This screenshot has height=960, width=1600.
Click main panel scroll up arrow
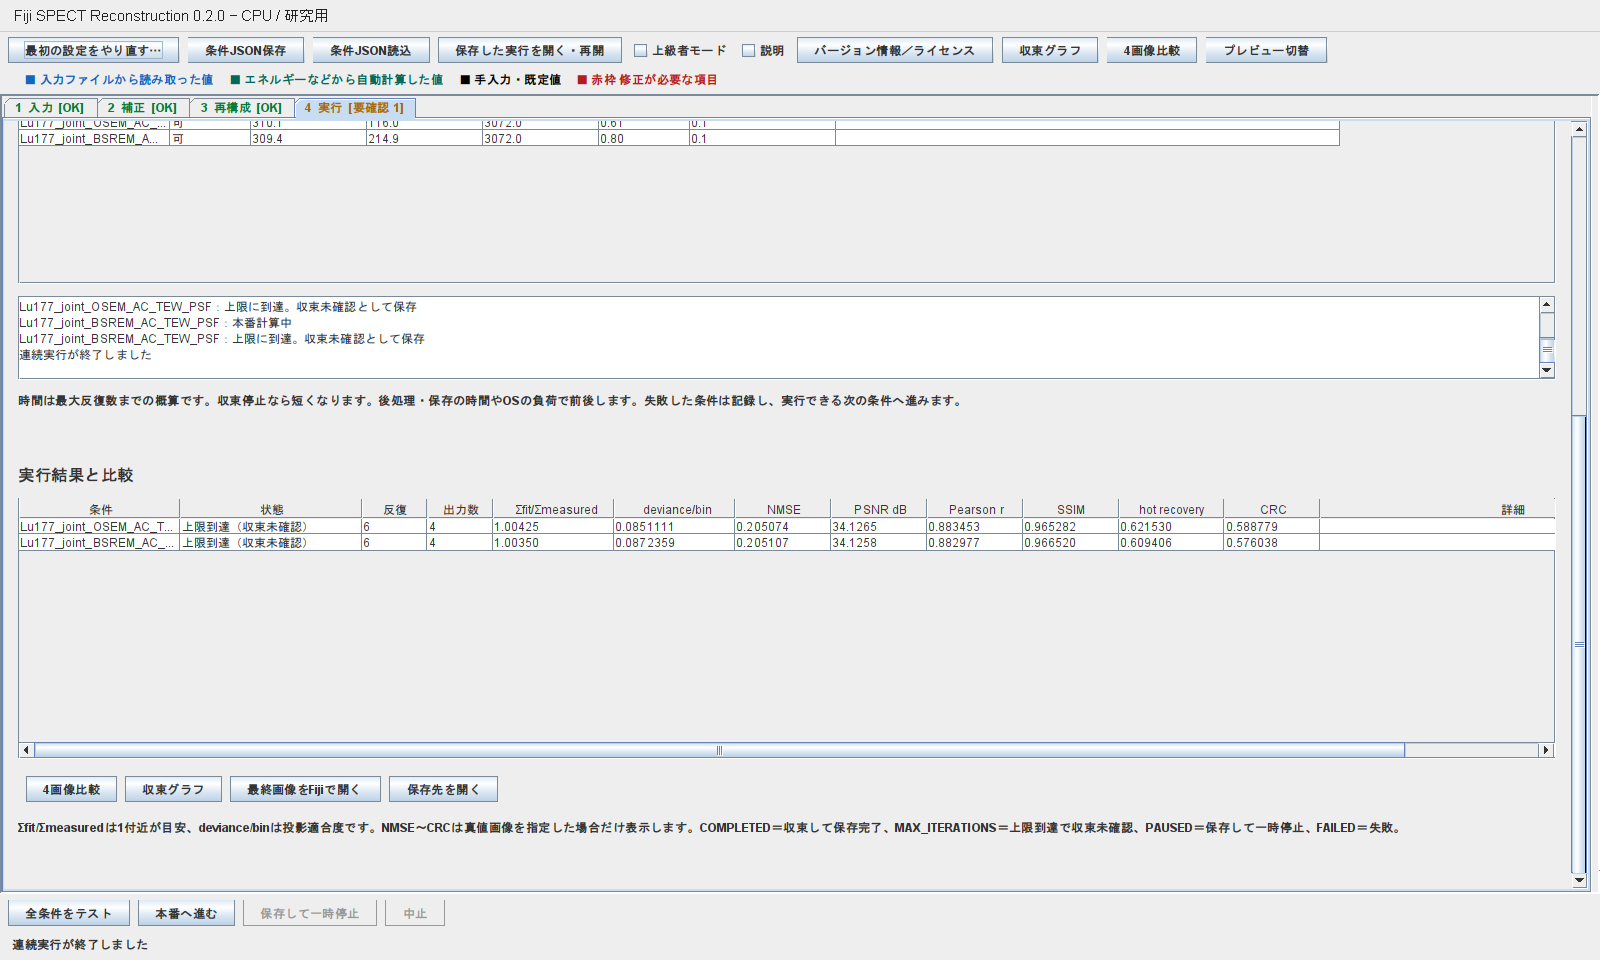1579,129
